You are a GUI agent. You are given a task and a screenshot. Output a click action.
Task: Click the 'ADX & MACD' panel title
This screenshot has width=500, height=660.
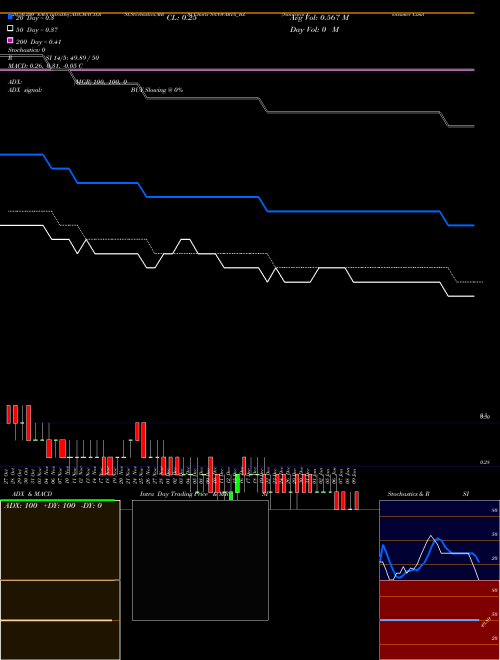click(x=32, y=494)
